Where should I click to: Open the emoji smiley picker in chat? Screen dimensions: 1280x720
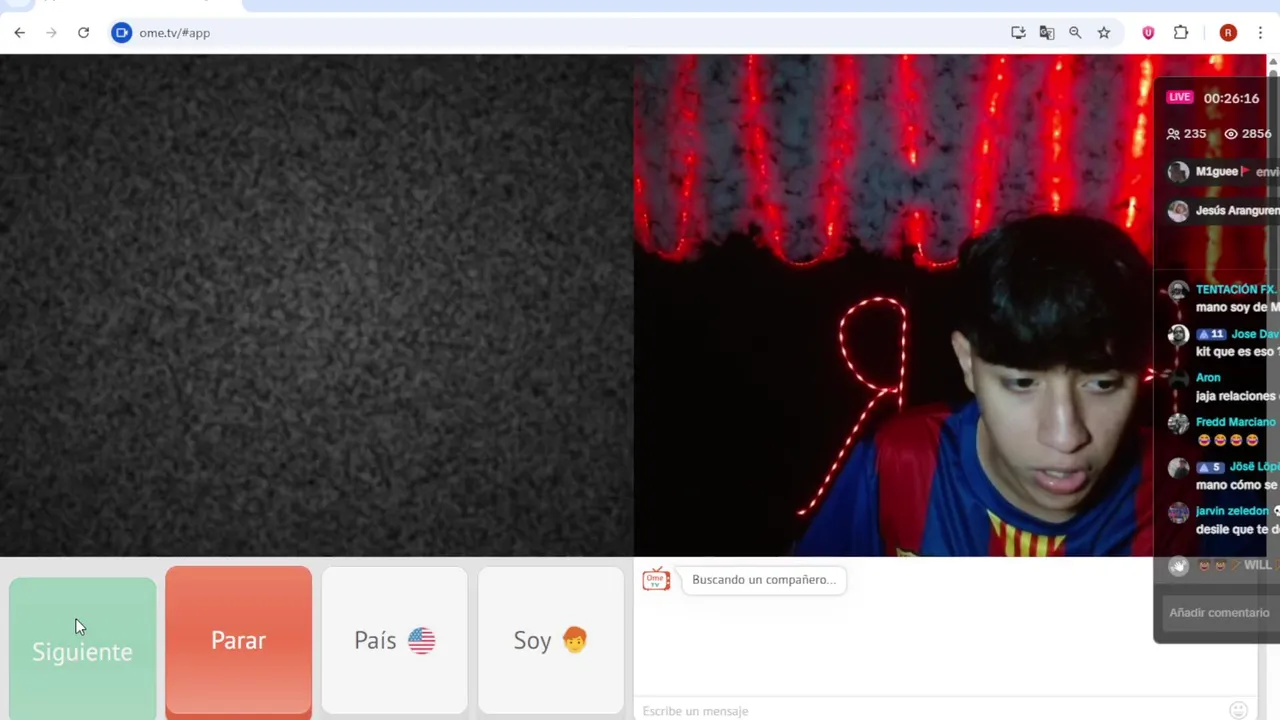[1238, 711]
